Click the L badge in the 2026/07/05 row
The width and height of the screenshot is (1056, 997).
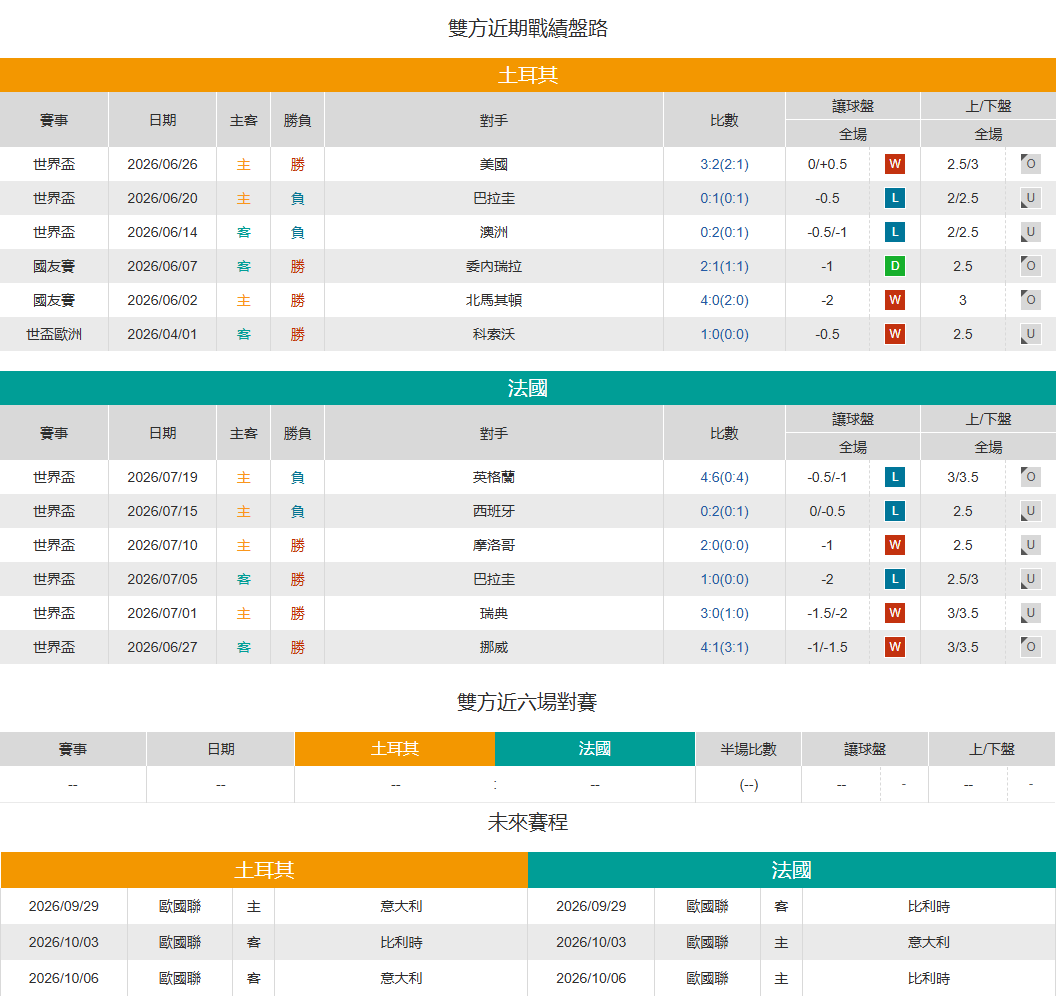tap(894, 579)
